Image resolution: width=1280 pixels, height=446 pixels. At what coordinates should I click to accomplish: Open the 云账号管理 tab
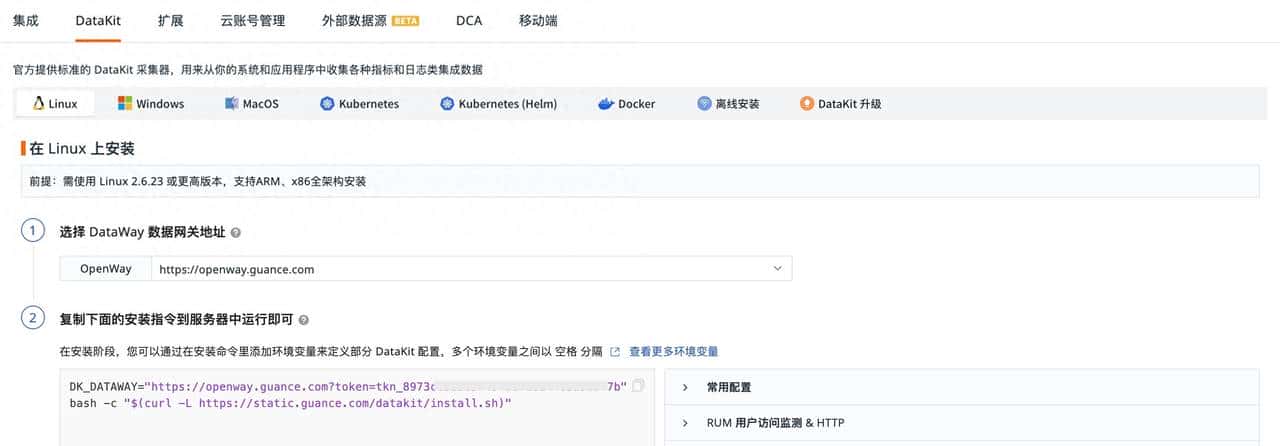point(253,20)
